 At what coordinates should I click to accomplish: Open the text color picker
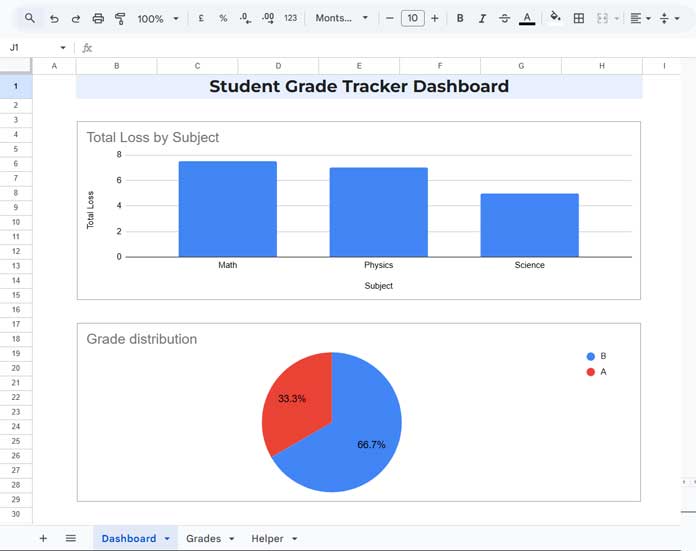527,19
